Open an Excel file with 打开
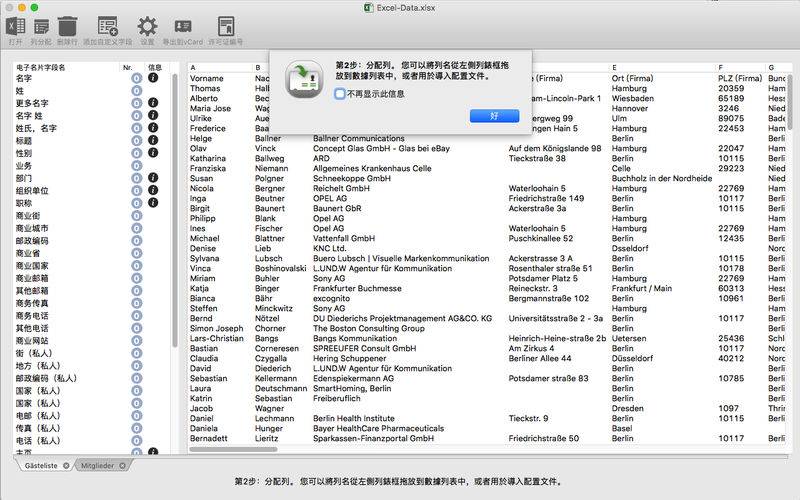The height and width of the screenshot is (500, 800). point(15,26)
